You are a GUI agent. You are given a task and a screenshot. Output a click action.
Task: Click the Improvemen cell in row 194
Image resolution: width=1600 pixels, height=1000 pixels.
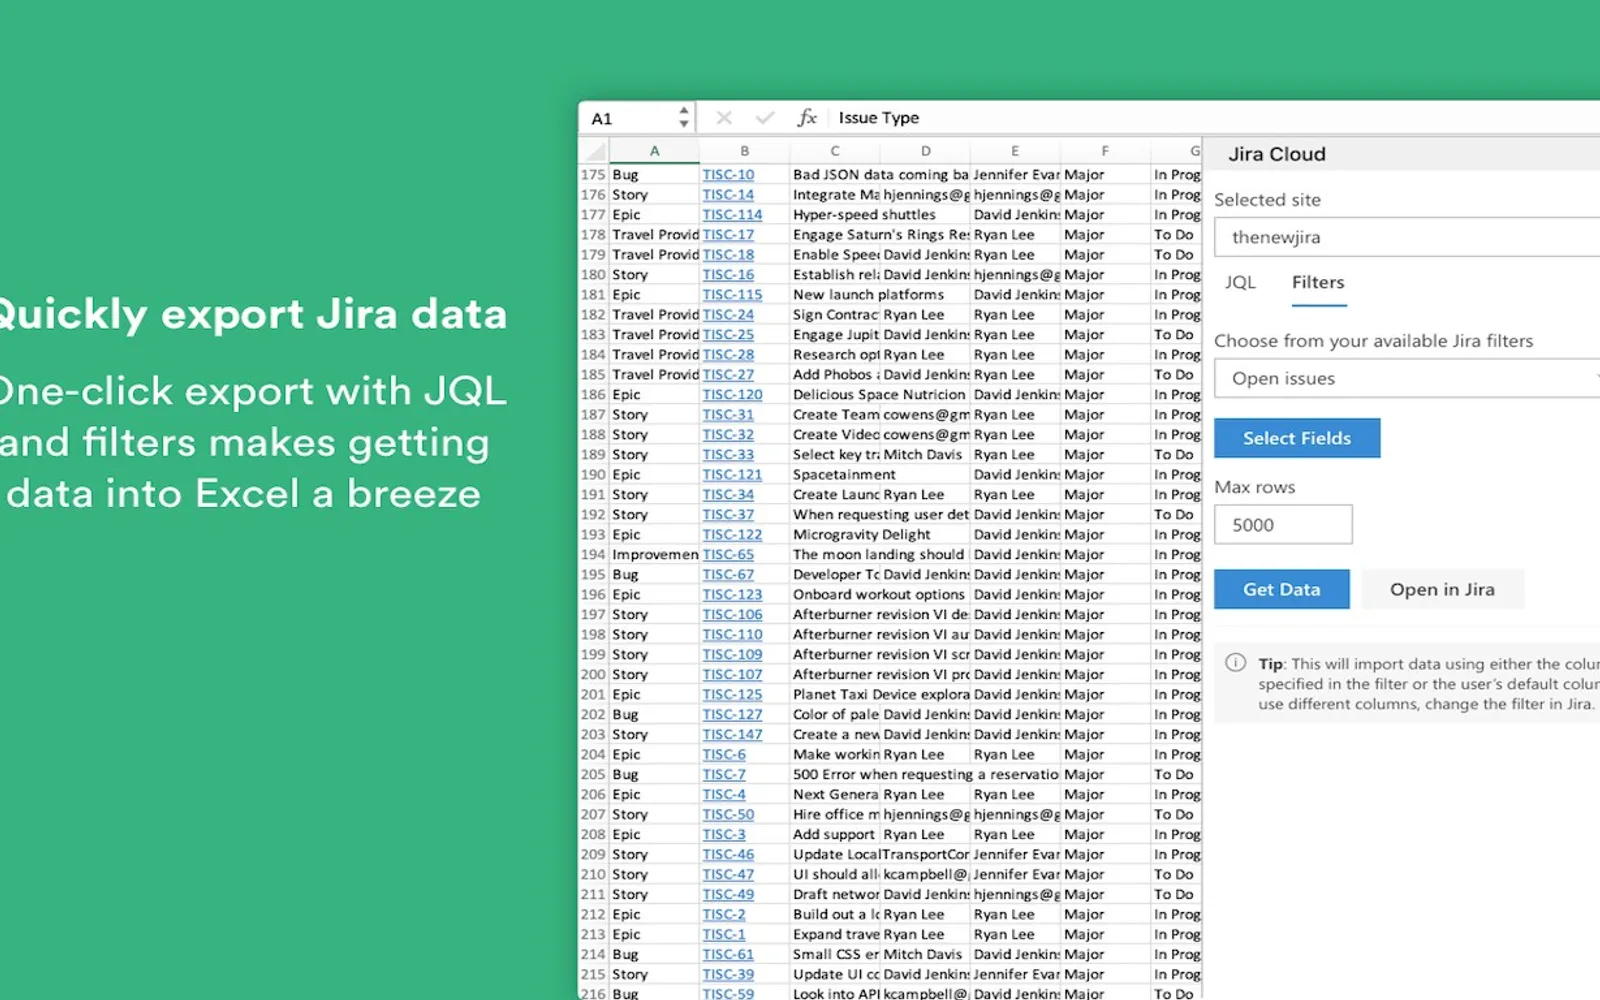tap(655, 554)
